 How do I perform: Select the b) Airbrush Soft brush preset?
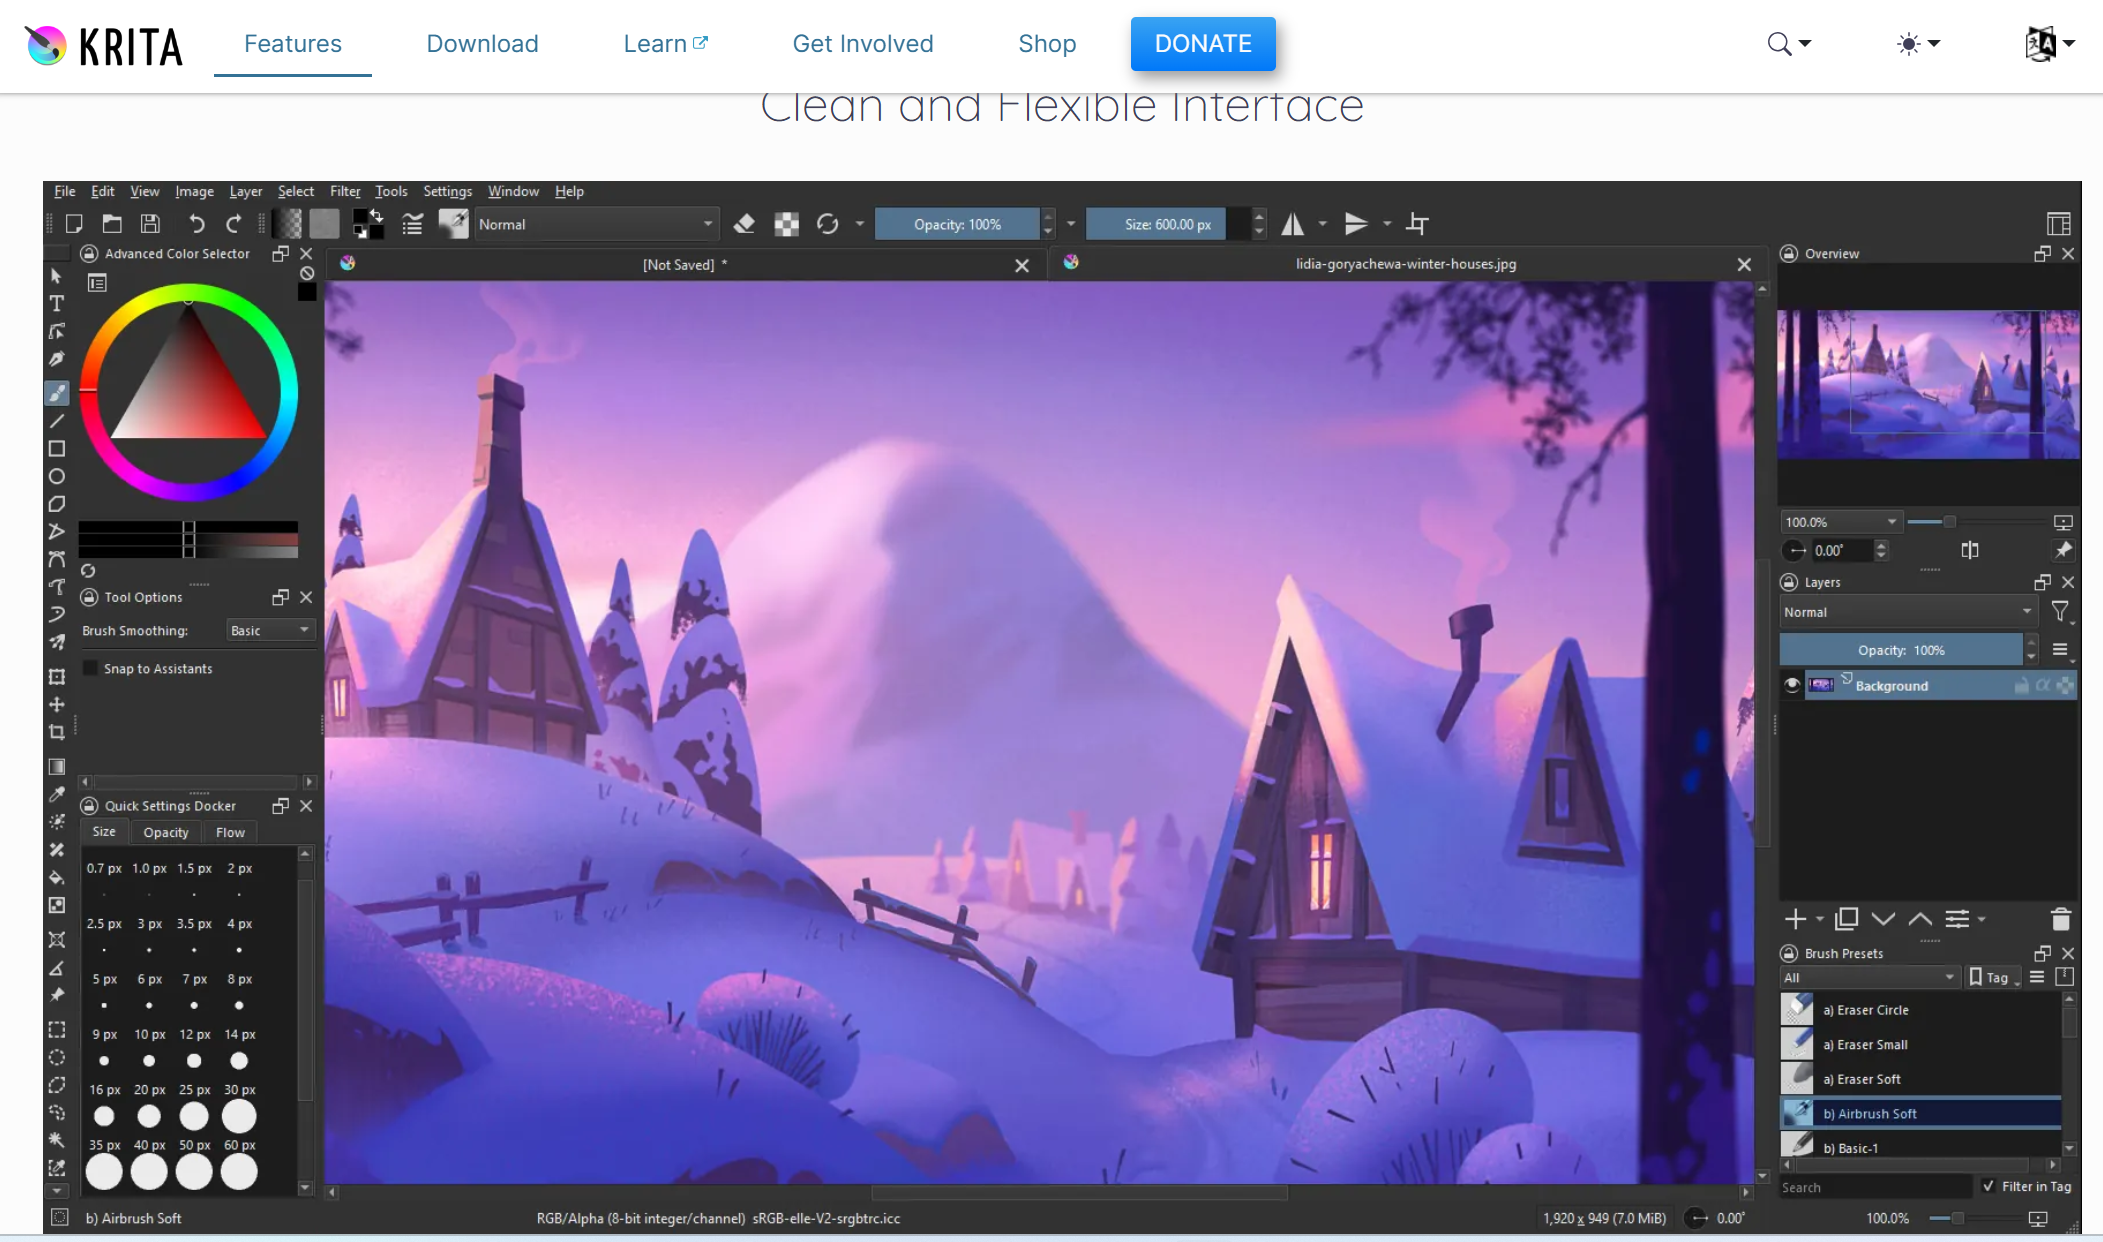1920,1113
